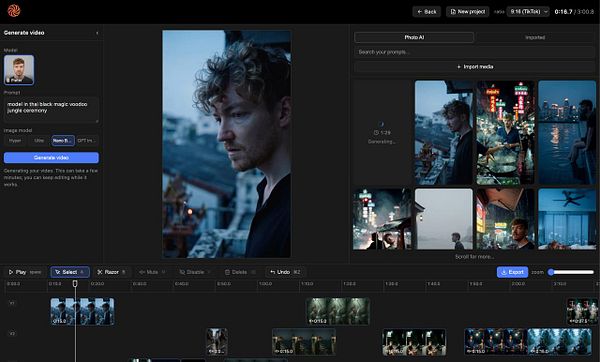Select the rightmost V1 clip near 2:10
The image size is (600, 362).
(582, 311)
